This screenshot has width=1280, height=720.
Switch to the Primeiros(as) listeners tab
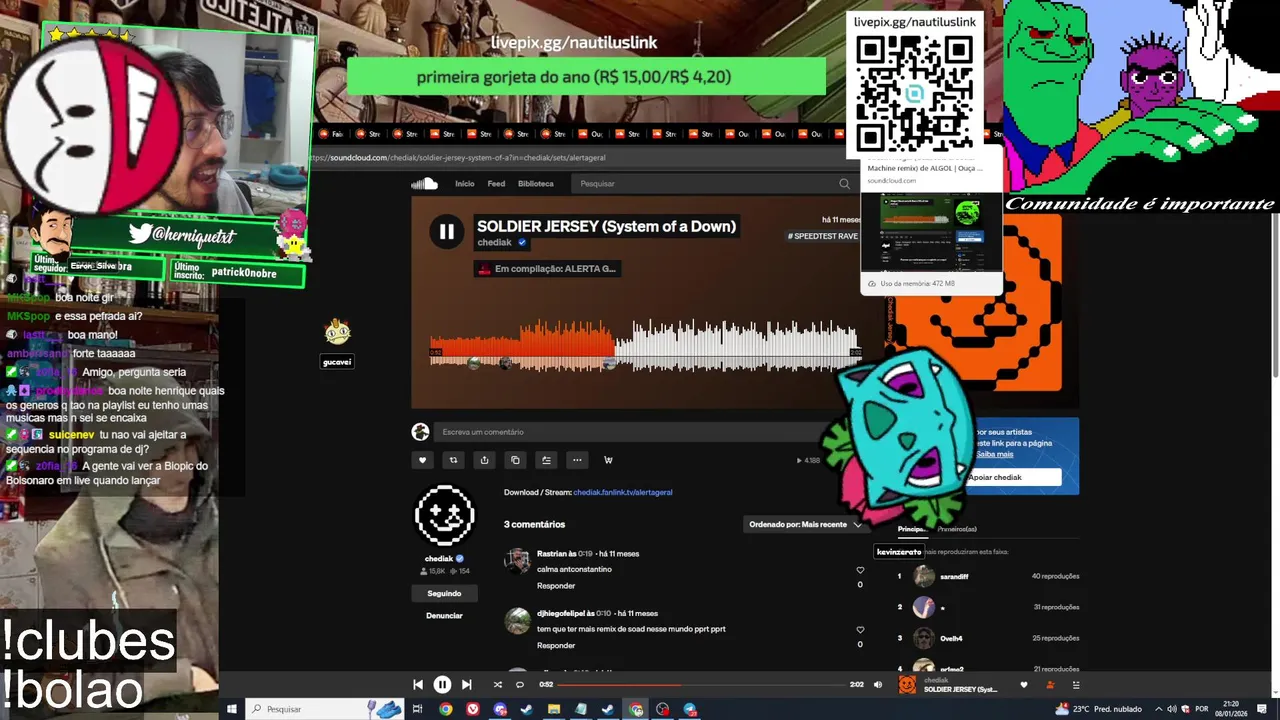click(x=957, y=529)
